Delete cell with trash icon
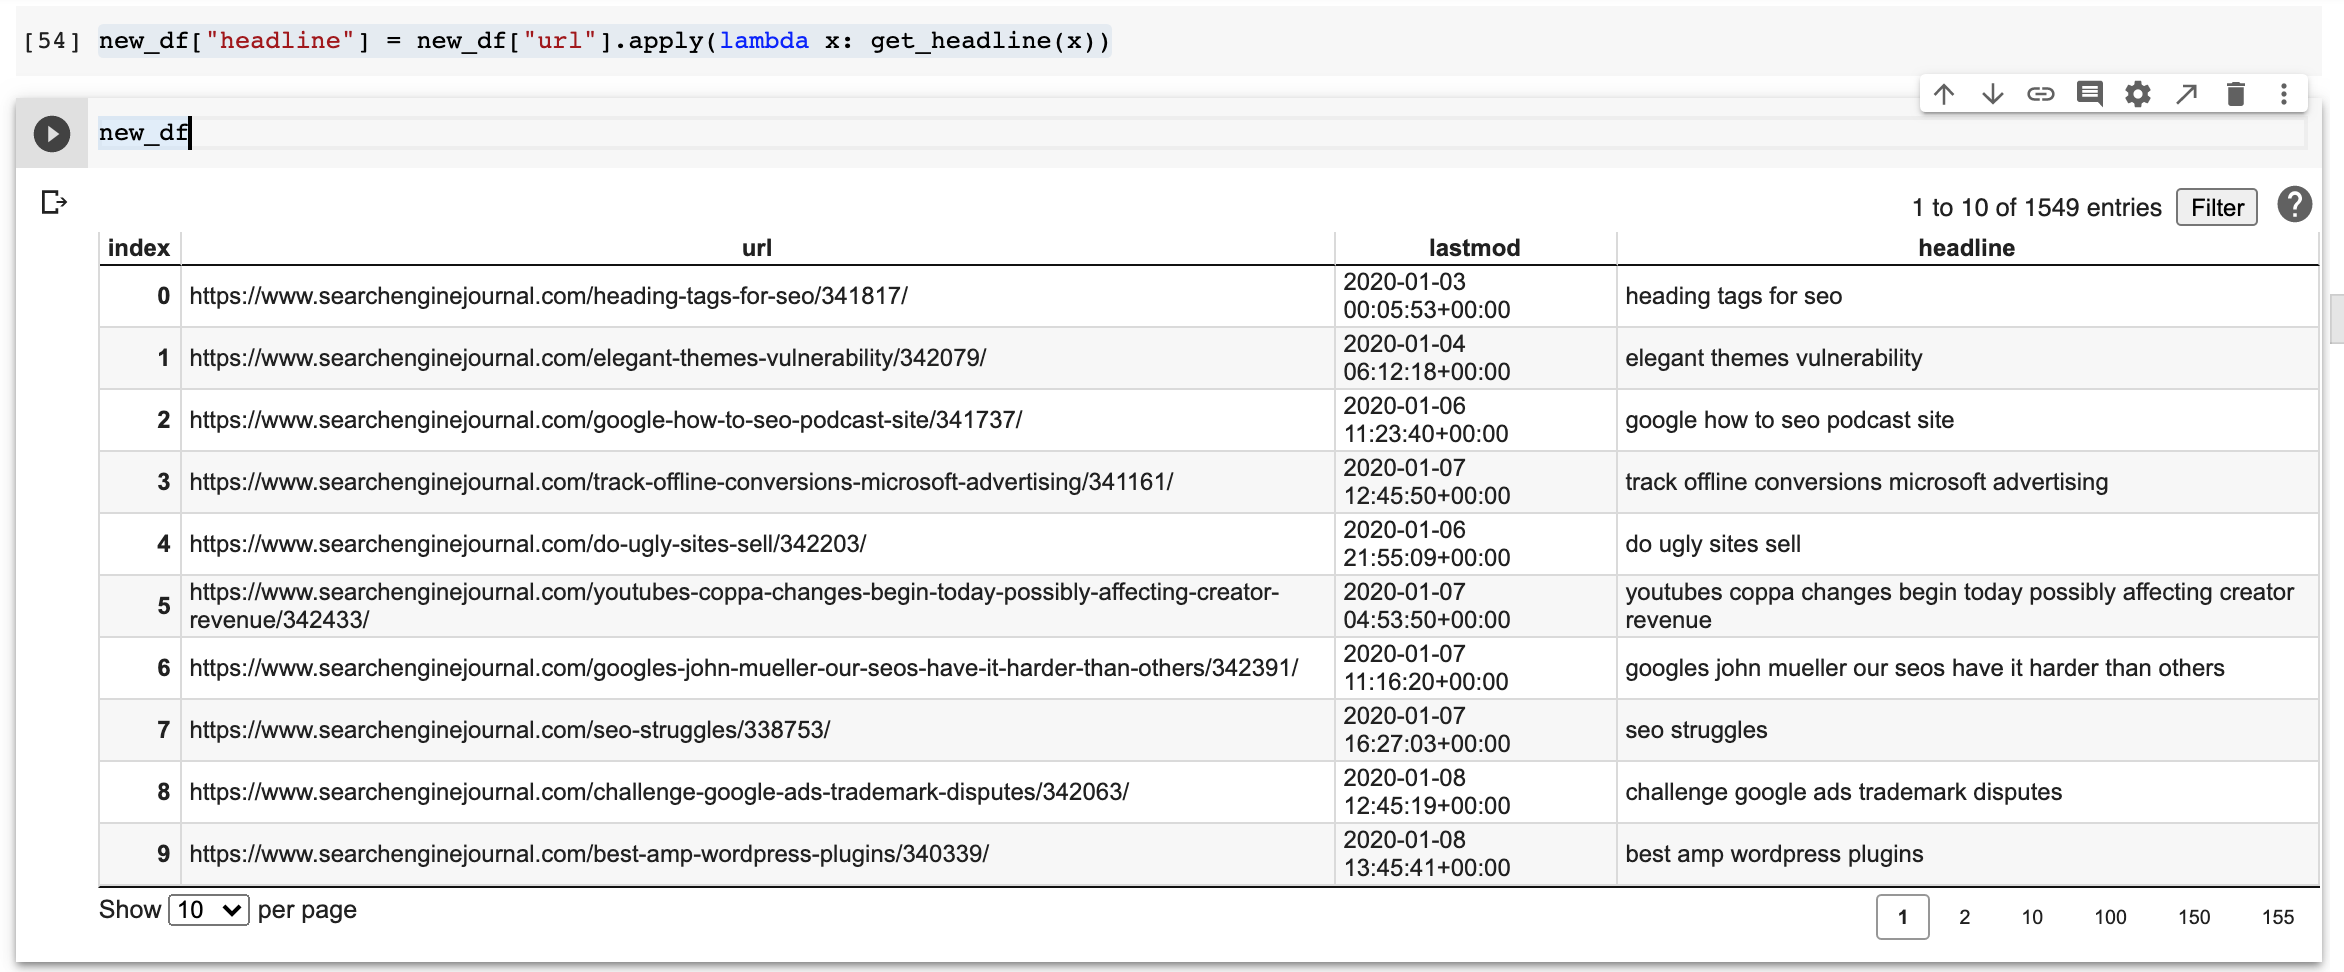Screen dimensions: 2344x972 (2236, 94)
